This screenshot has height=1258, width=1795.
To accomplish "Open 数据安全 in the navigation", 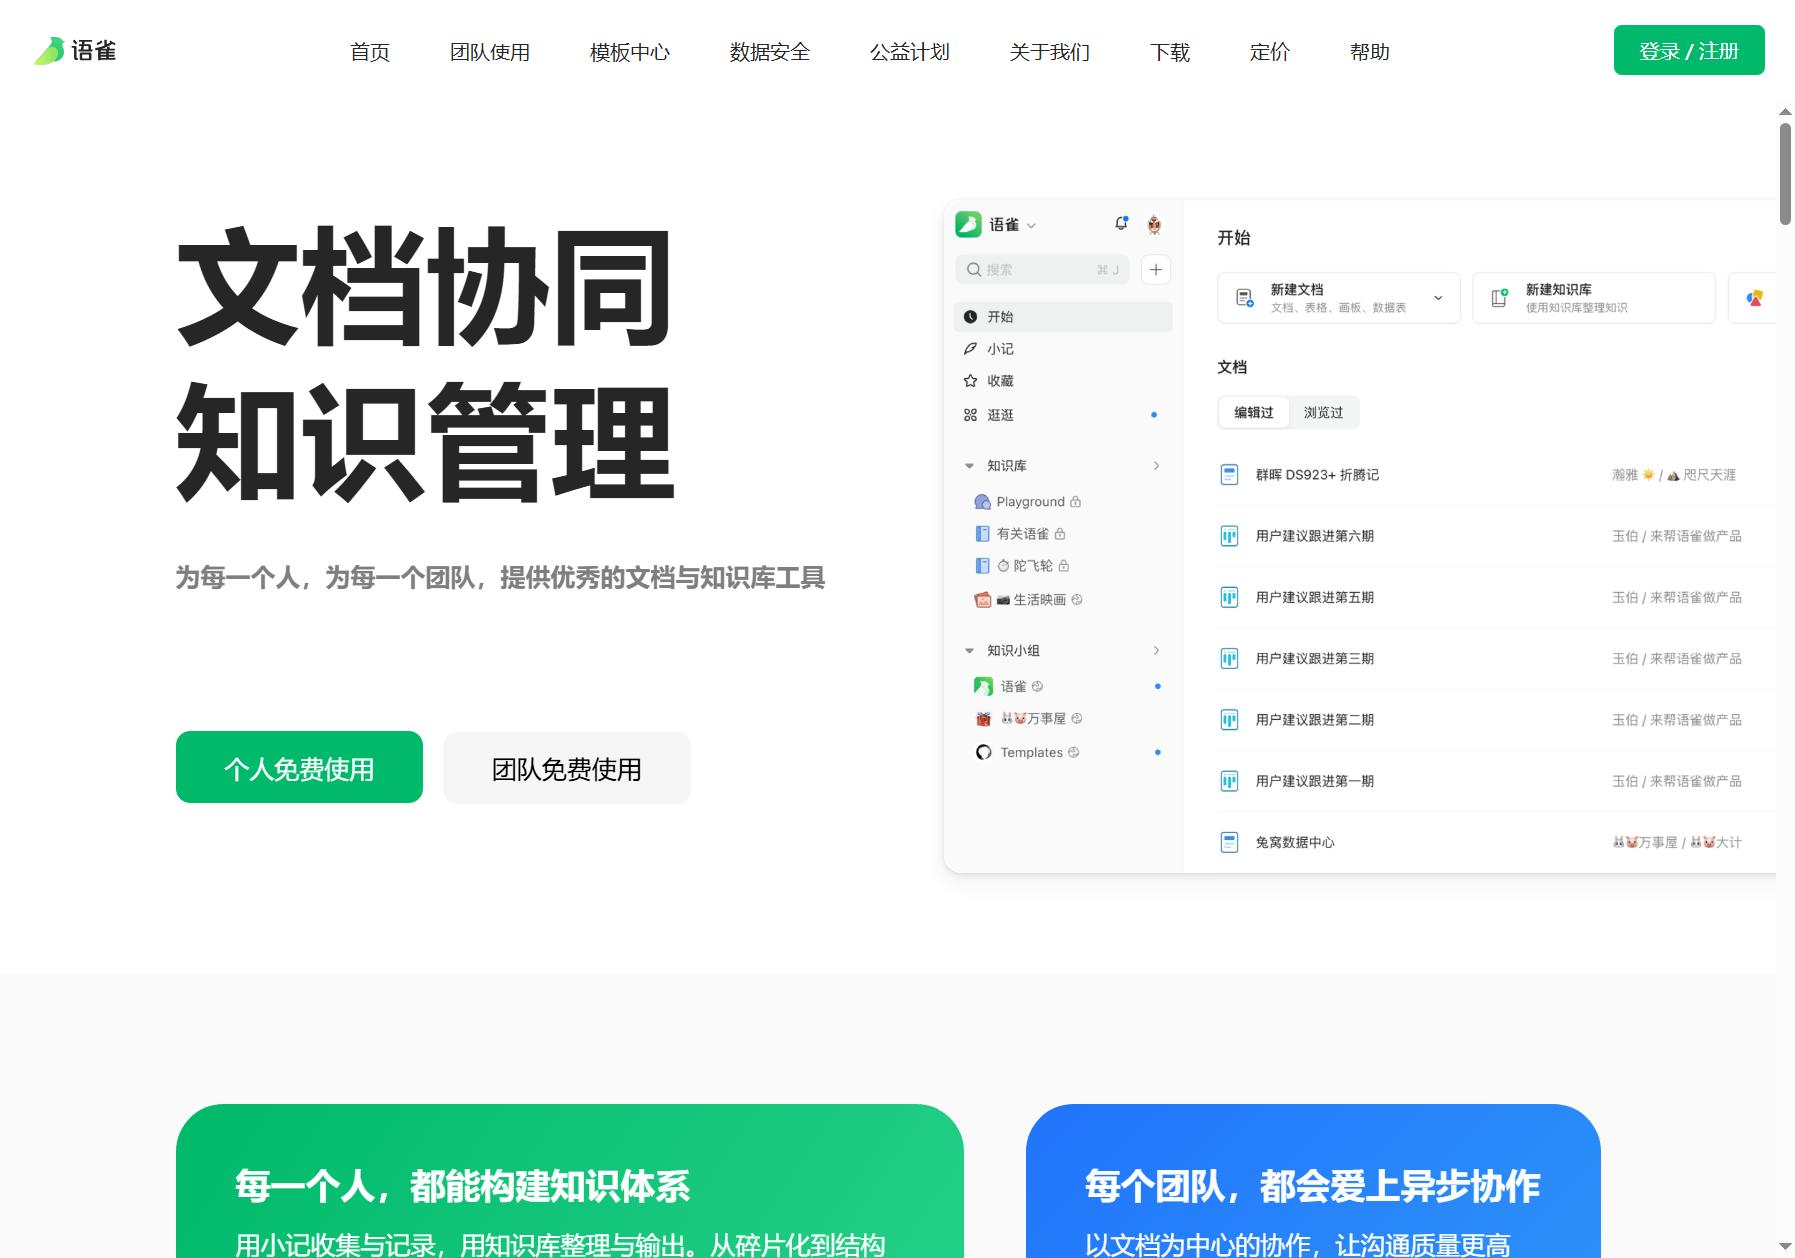I will (x=770, y=52).
